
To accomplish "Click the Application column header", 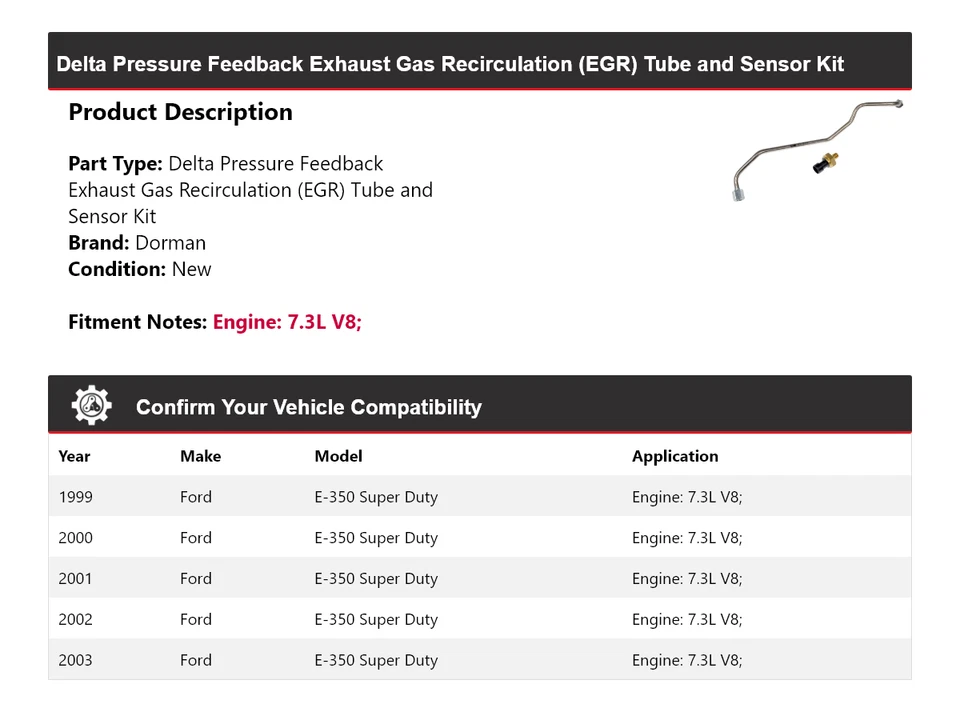I will (x=674, y=456).
